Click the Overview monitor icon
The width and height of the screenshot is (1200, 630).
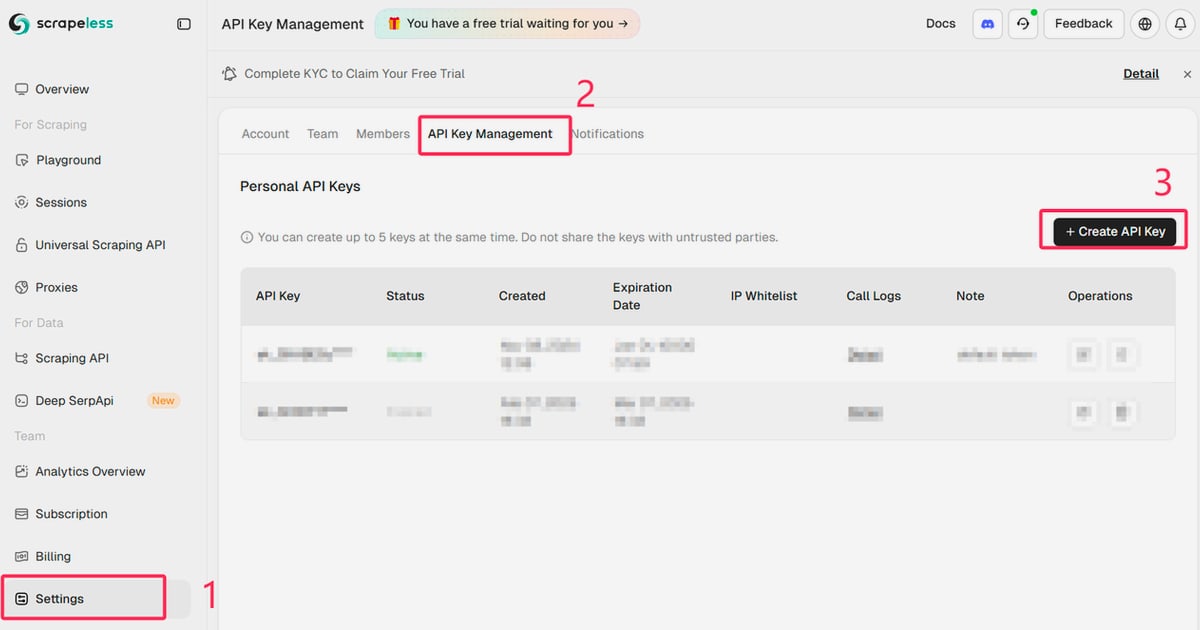coord(21,89)
